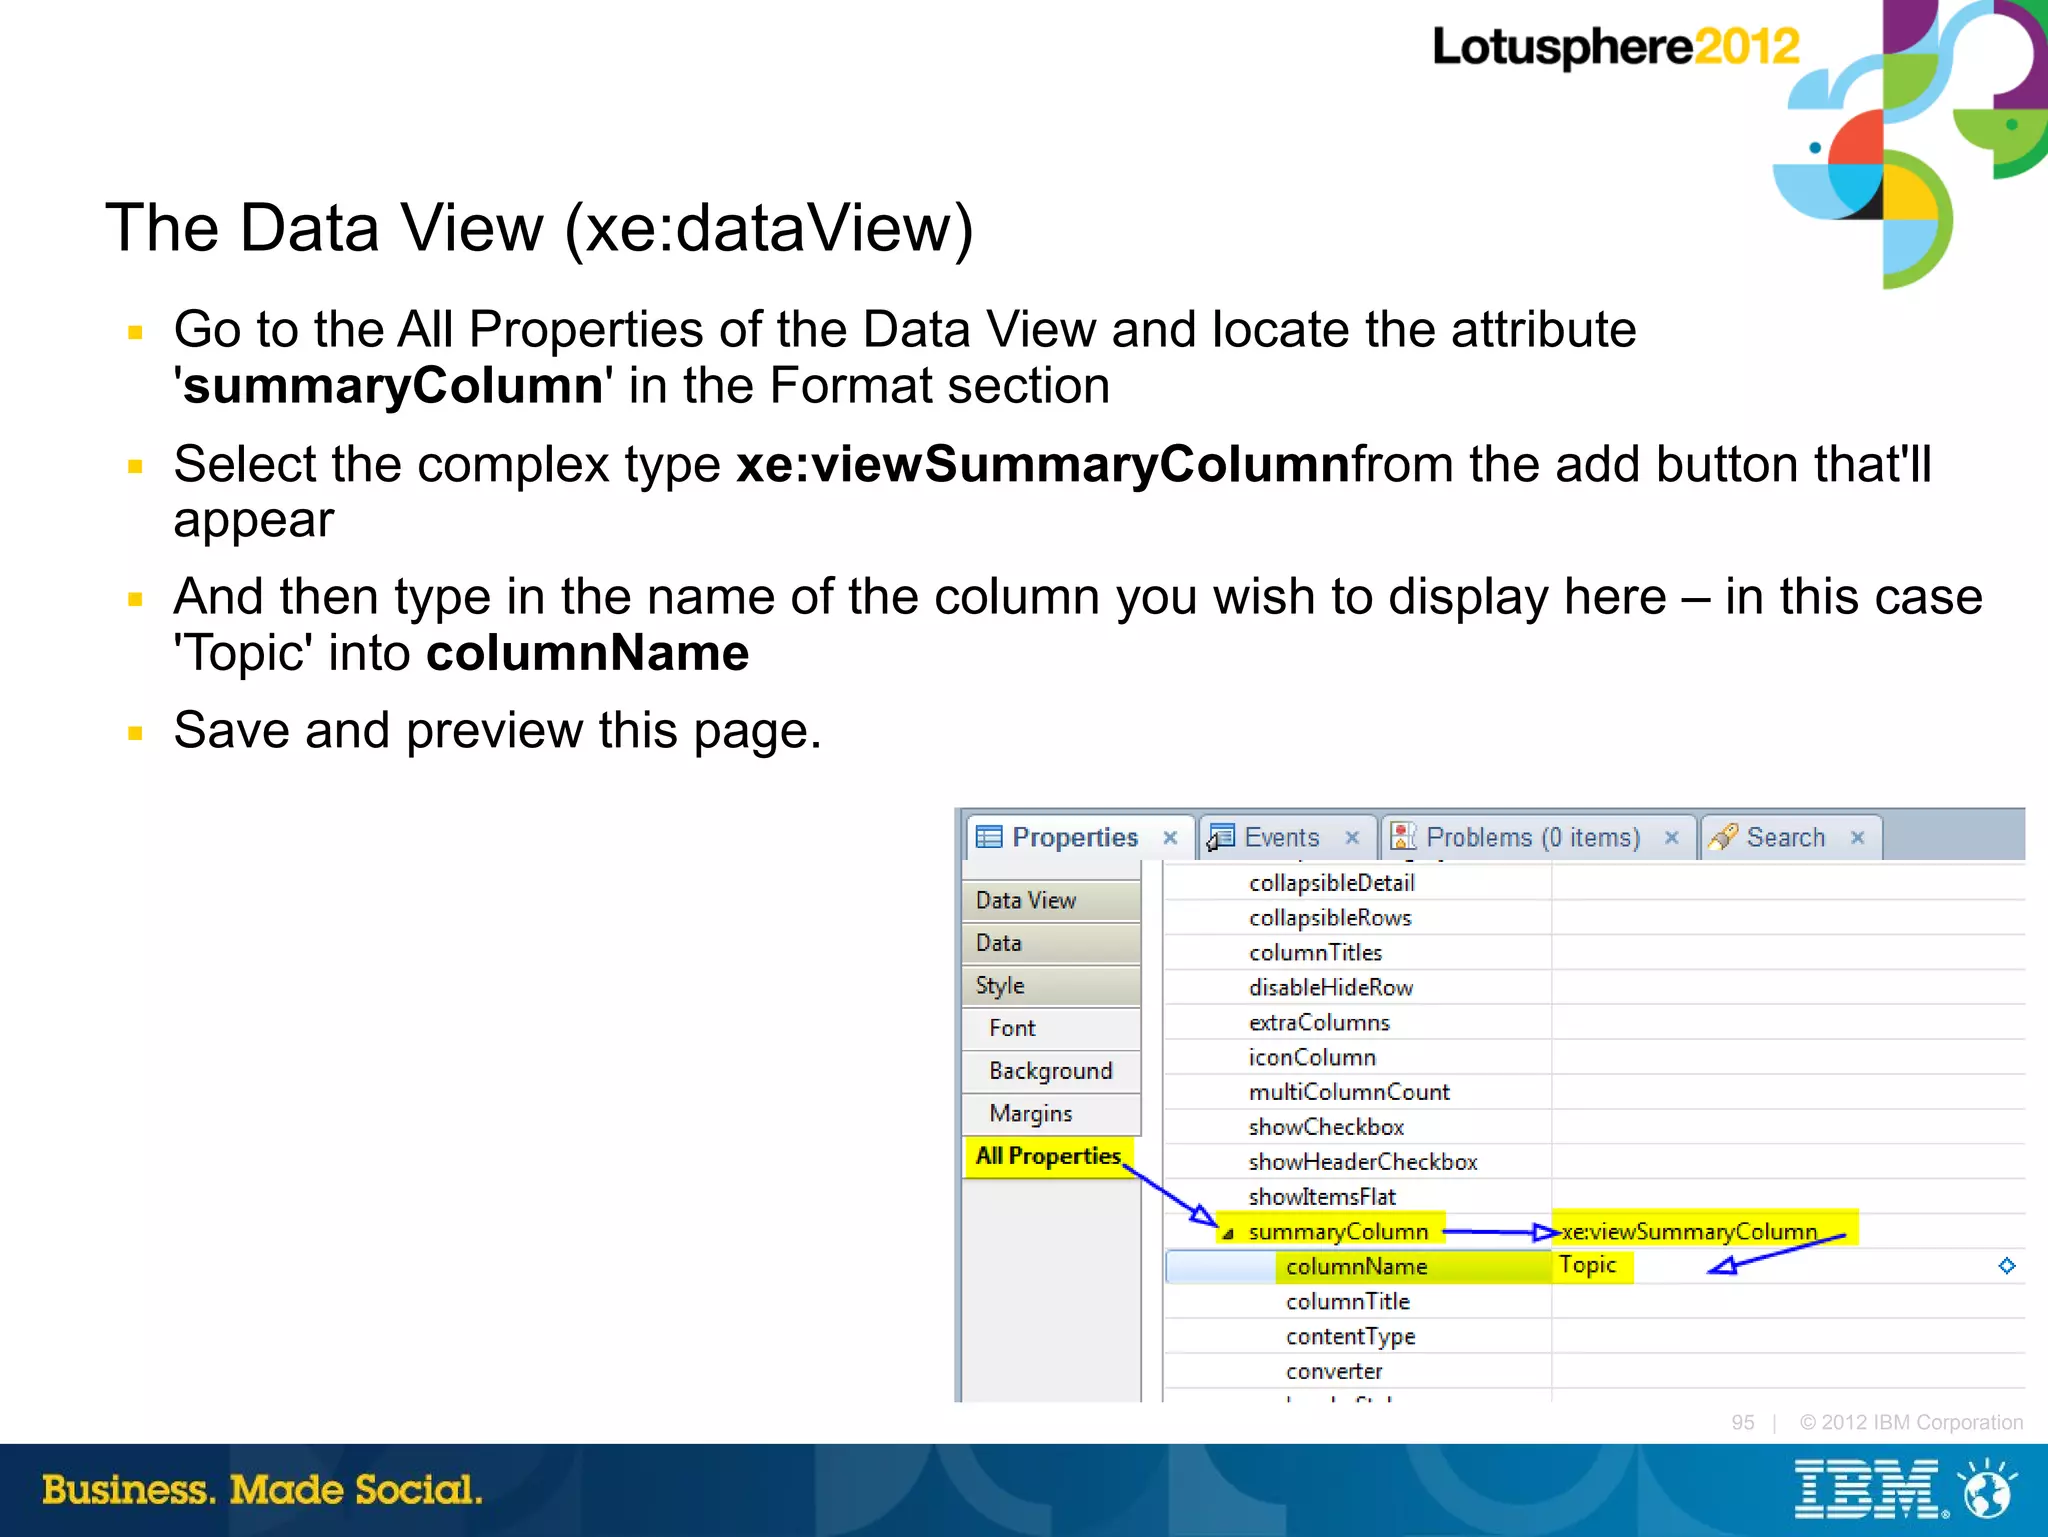The width and height of the screenshot is (2048, 1537).
Task: Click the diamond compute icon beside Topic
Action: pos(2006,1266)
